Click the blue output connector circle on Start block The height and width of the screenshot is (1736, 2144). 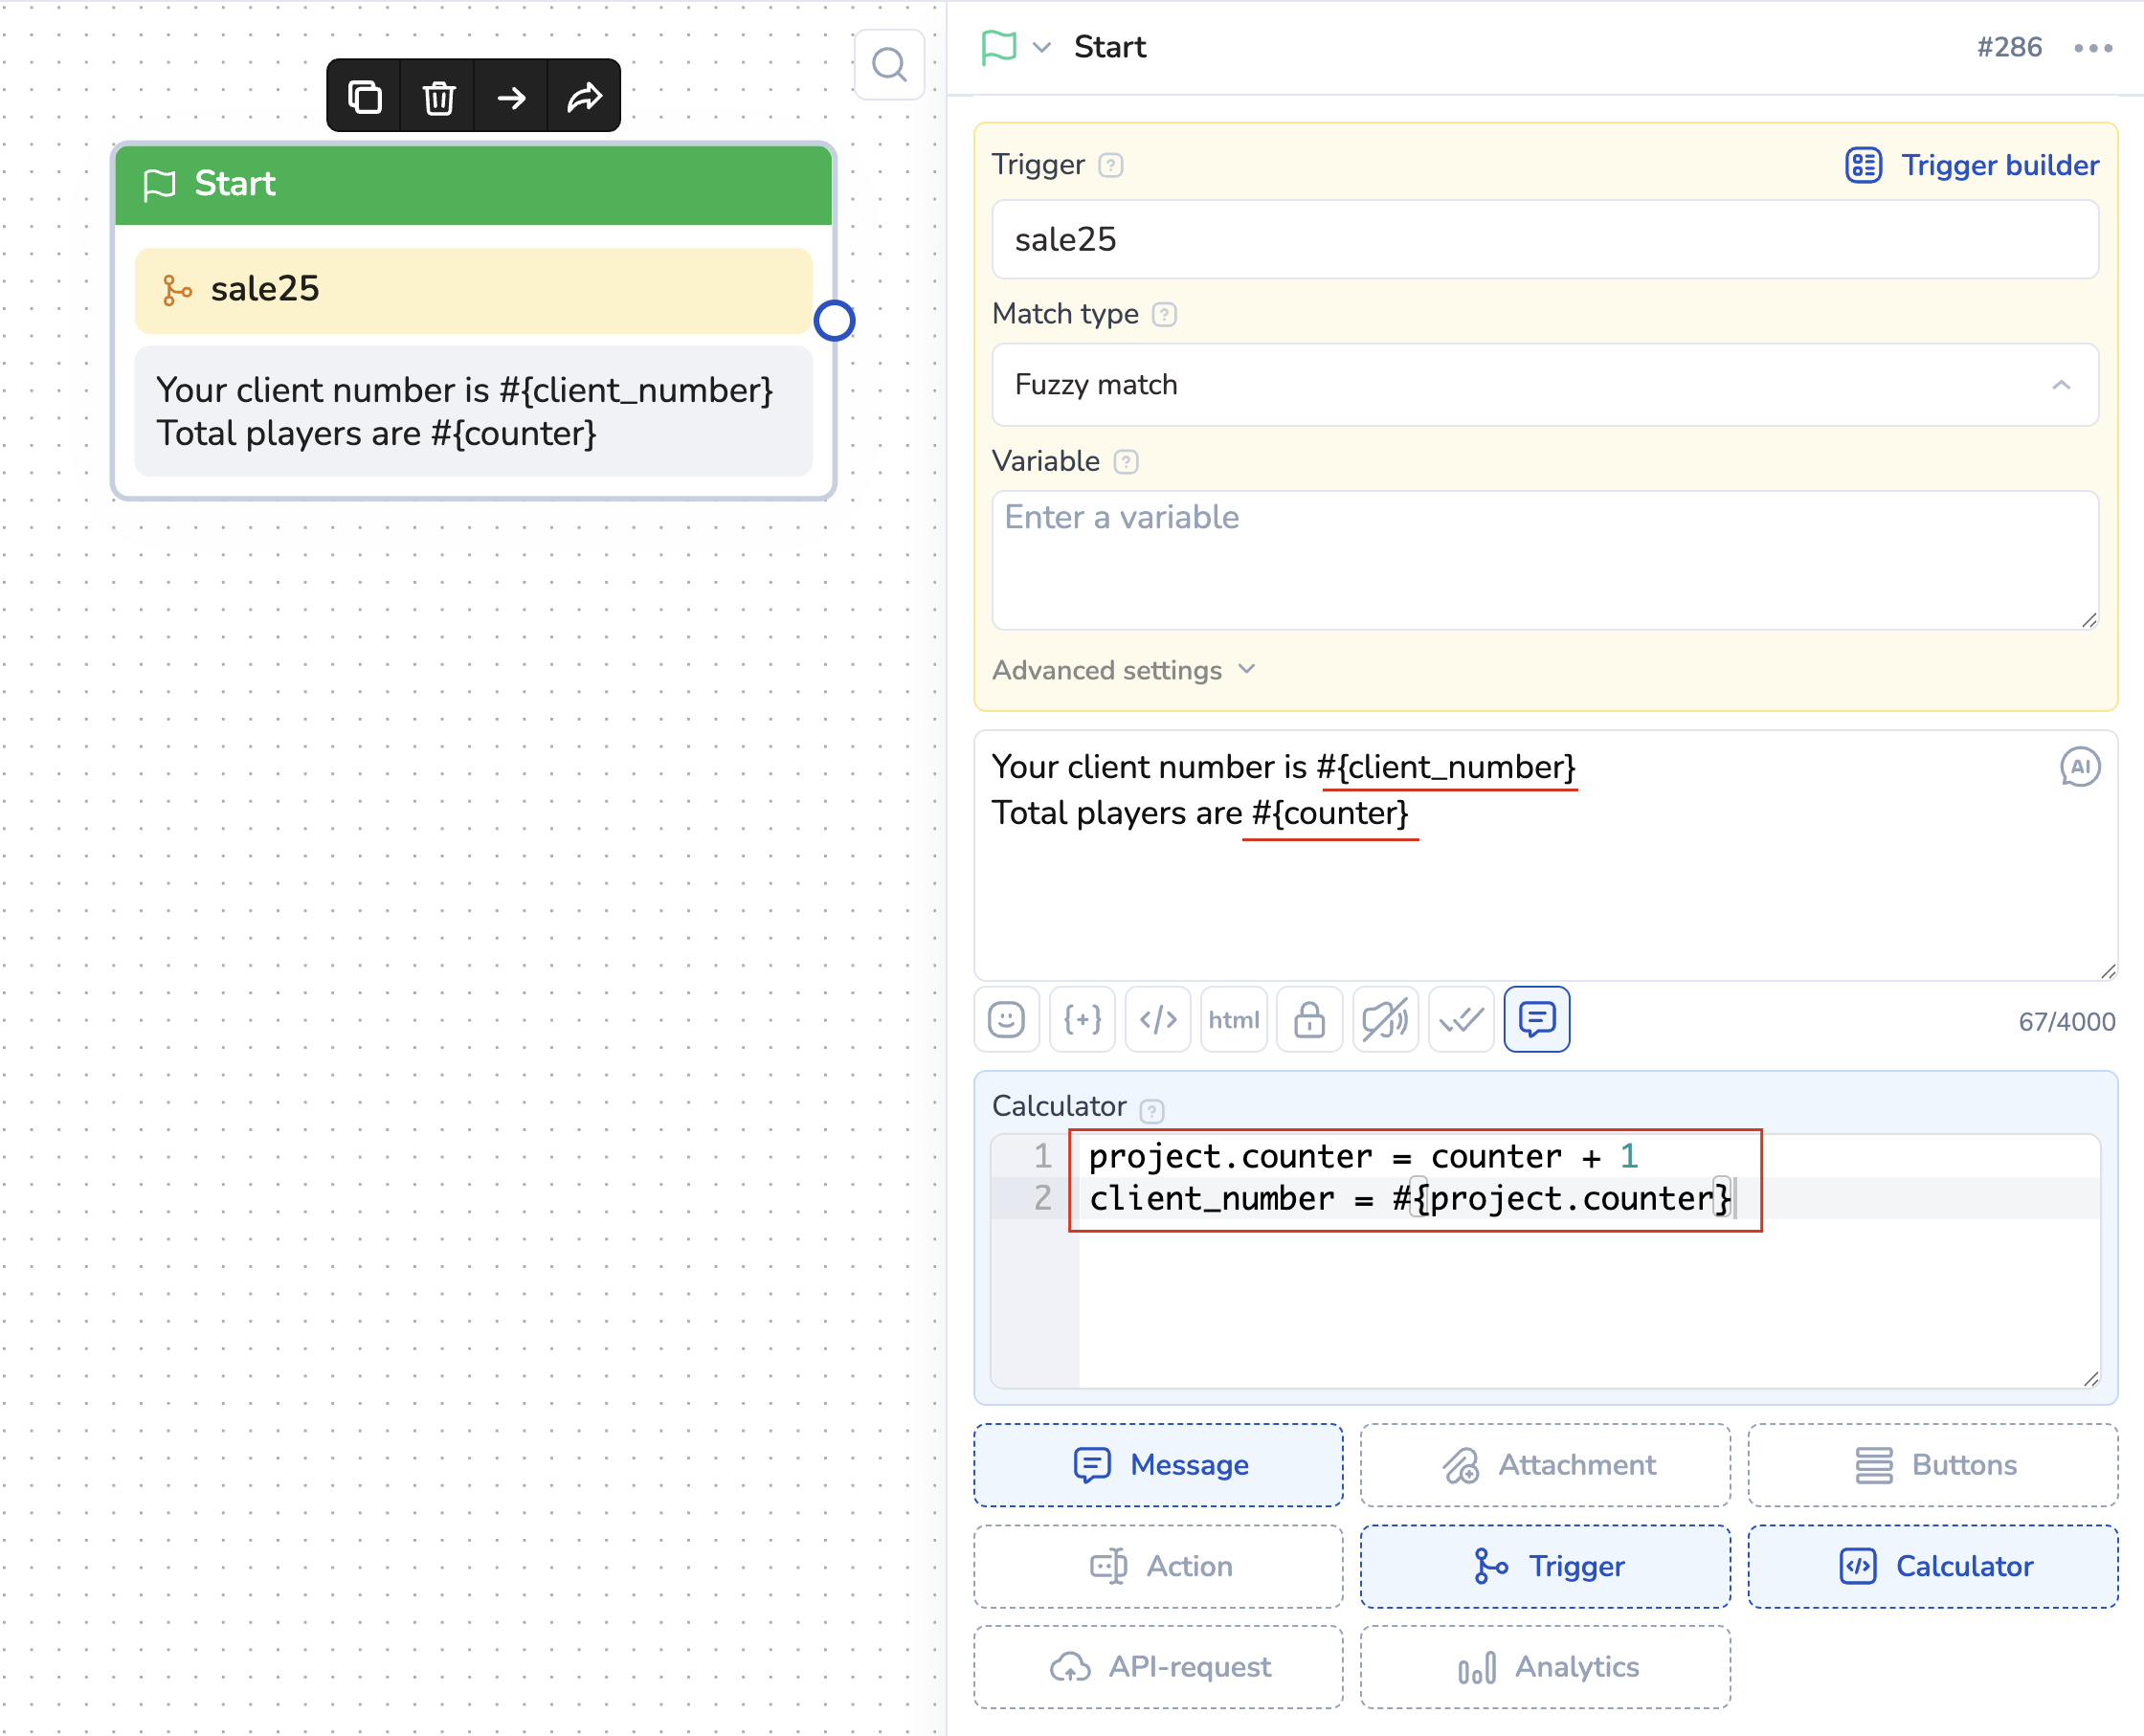pyautogui.click(x=834, y=320)
